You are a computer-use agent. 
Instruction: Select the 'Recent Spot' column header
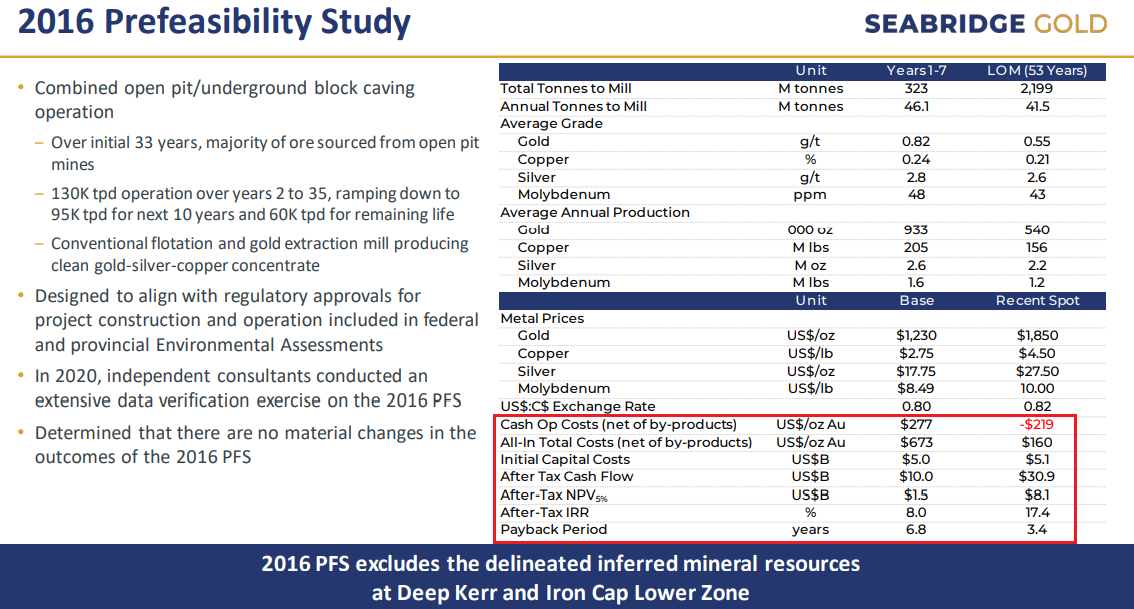(1037, 301)
